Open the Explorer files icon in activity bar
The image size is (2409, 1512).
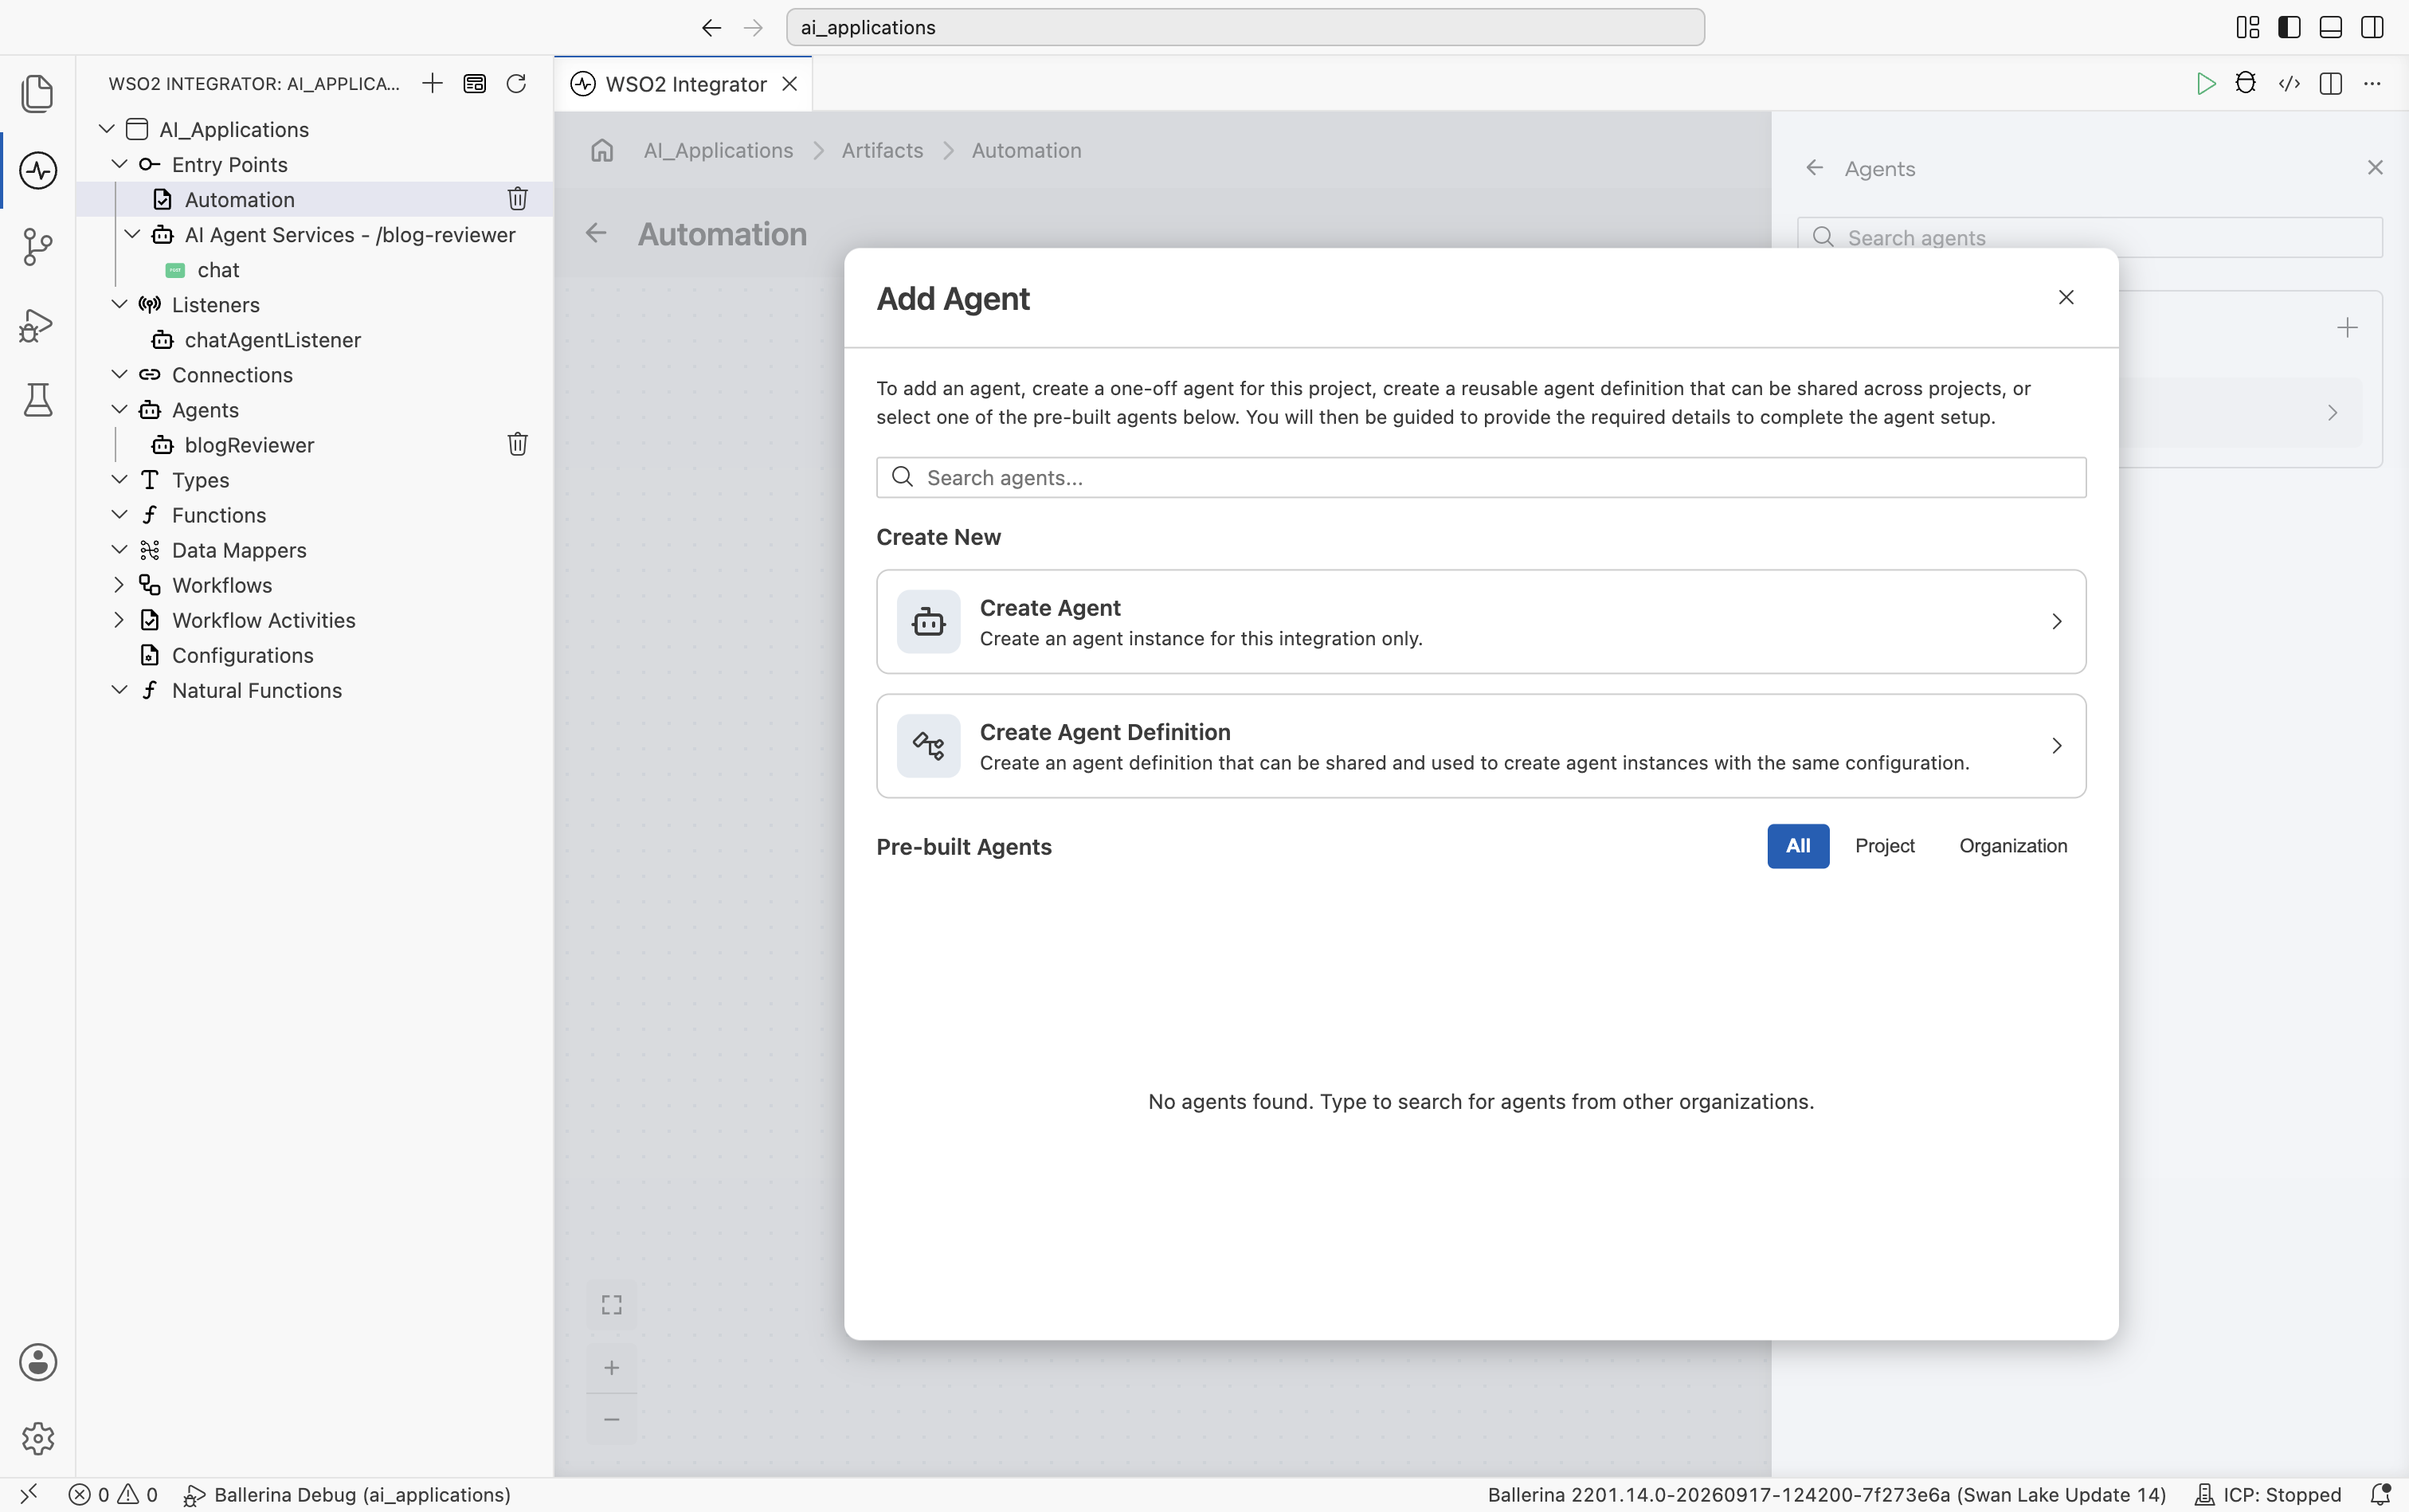[x=38, y=93]
